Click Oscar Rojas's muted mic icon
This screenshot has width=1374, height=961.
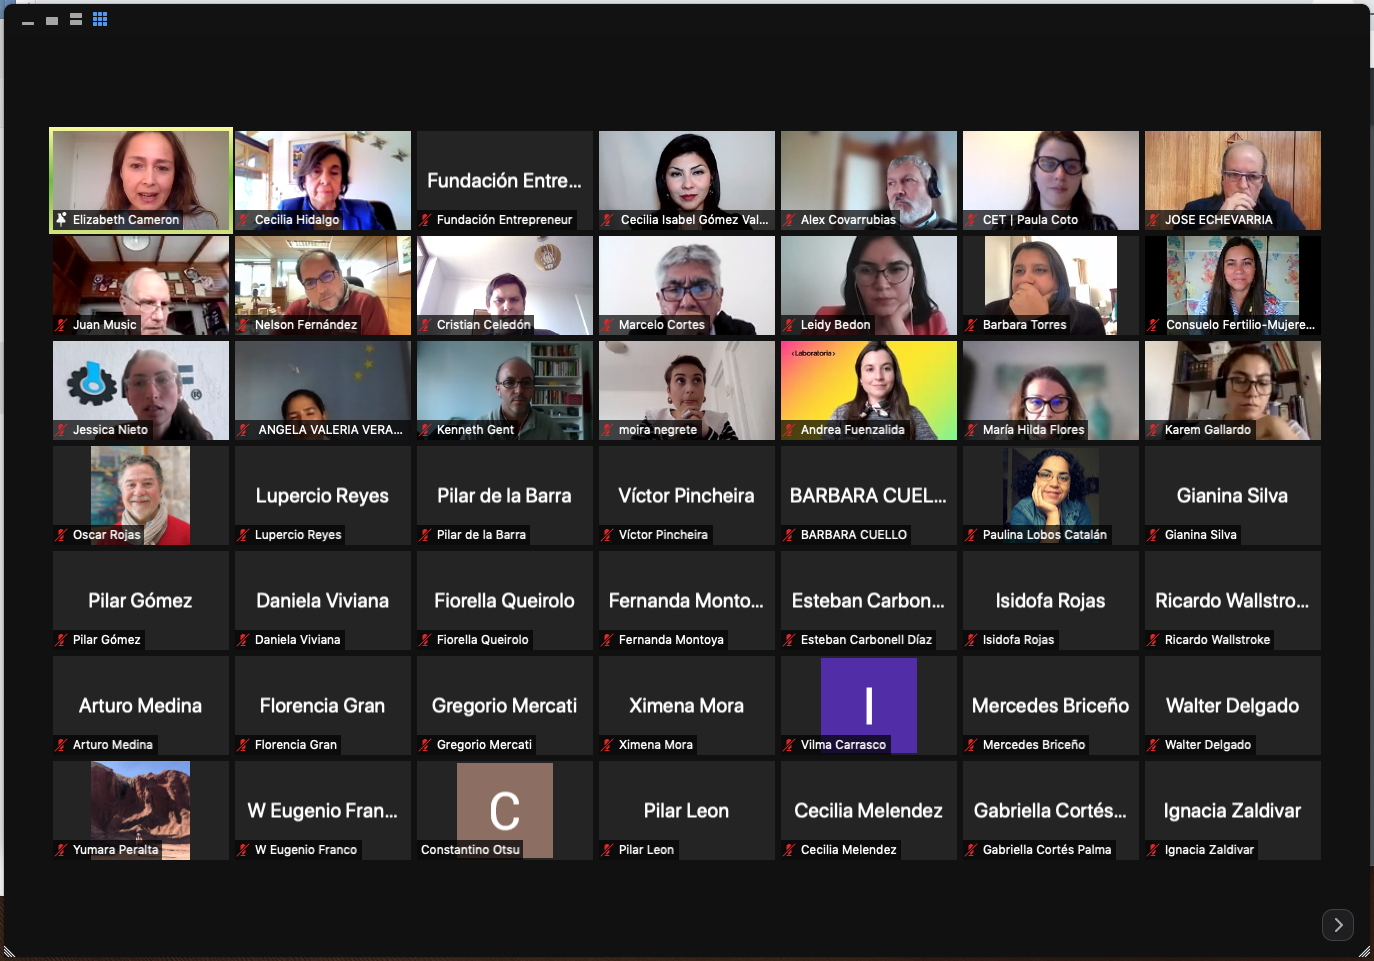tap(61, 535)
